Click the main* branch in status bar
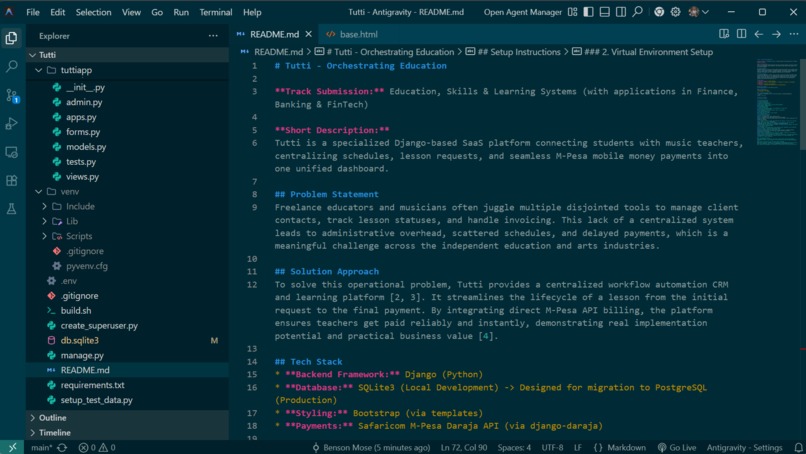806x454 pixels. [x=41, y=447]
